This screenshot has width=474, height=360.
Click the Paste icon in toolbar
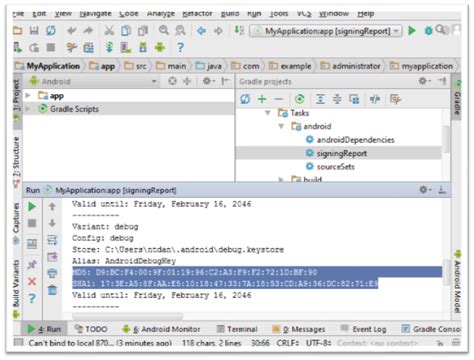143,31
